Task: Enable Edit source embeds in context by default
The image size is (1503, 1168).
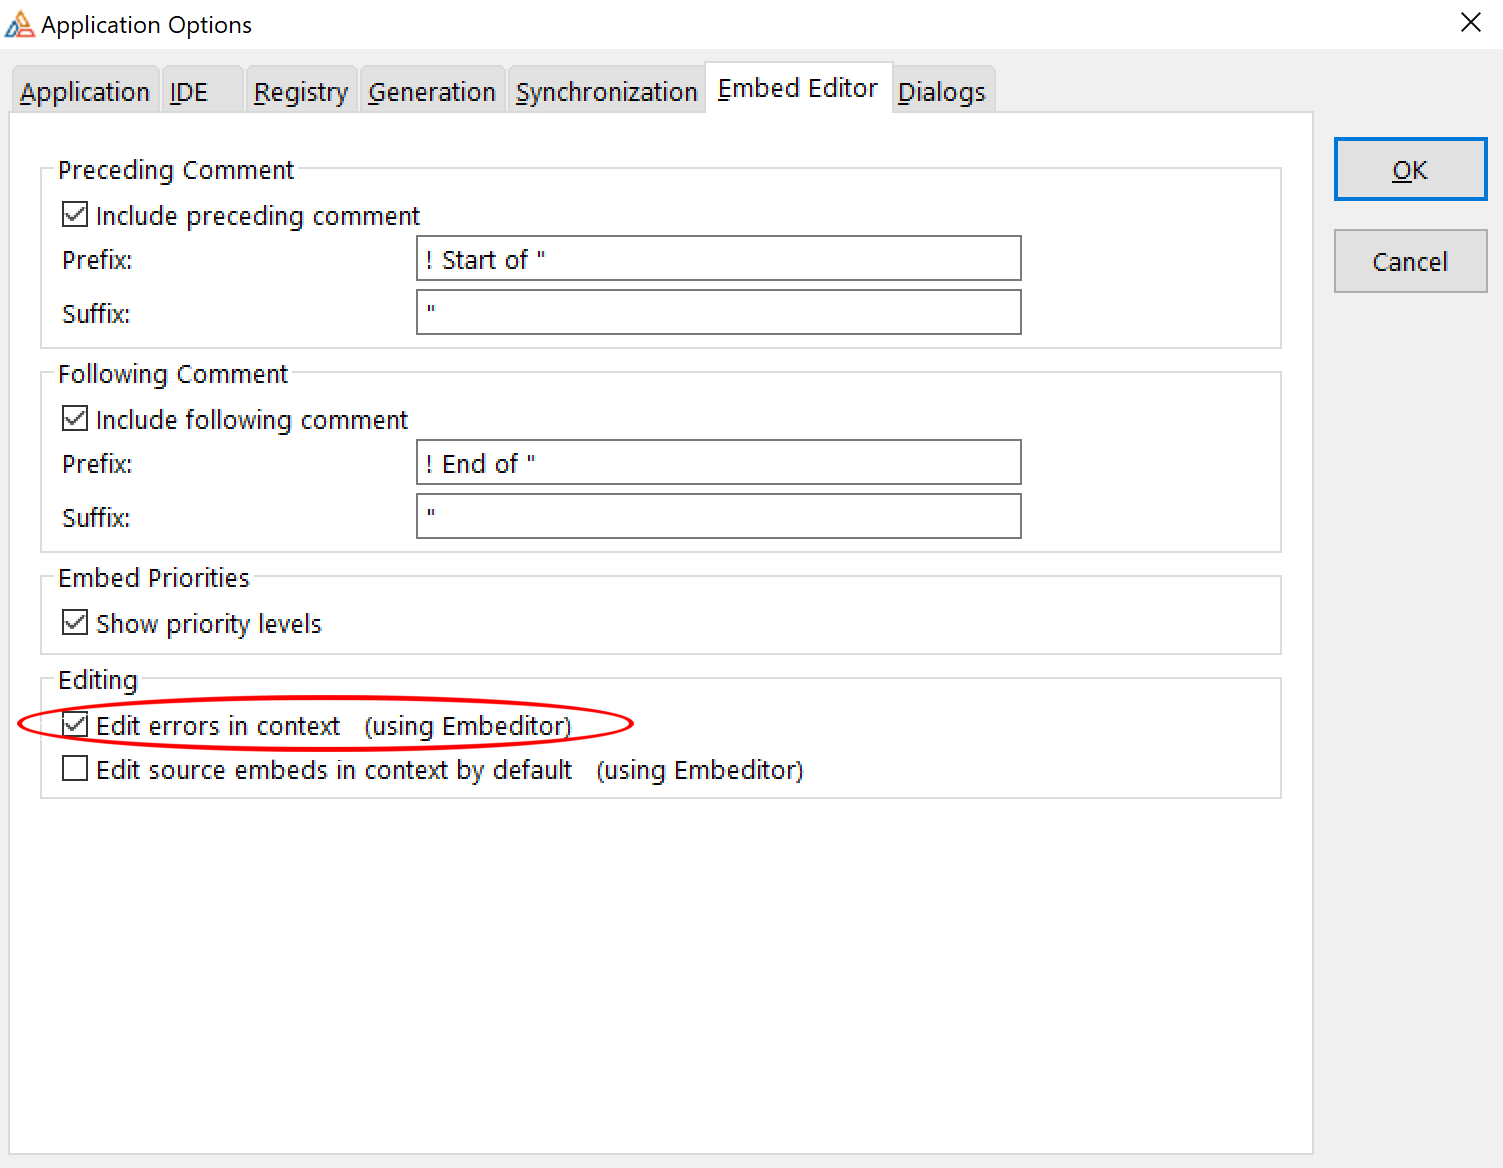Action: (75, 769)
